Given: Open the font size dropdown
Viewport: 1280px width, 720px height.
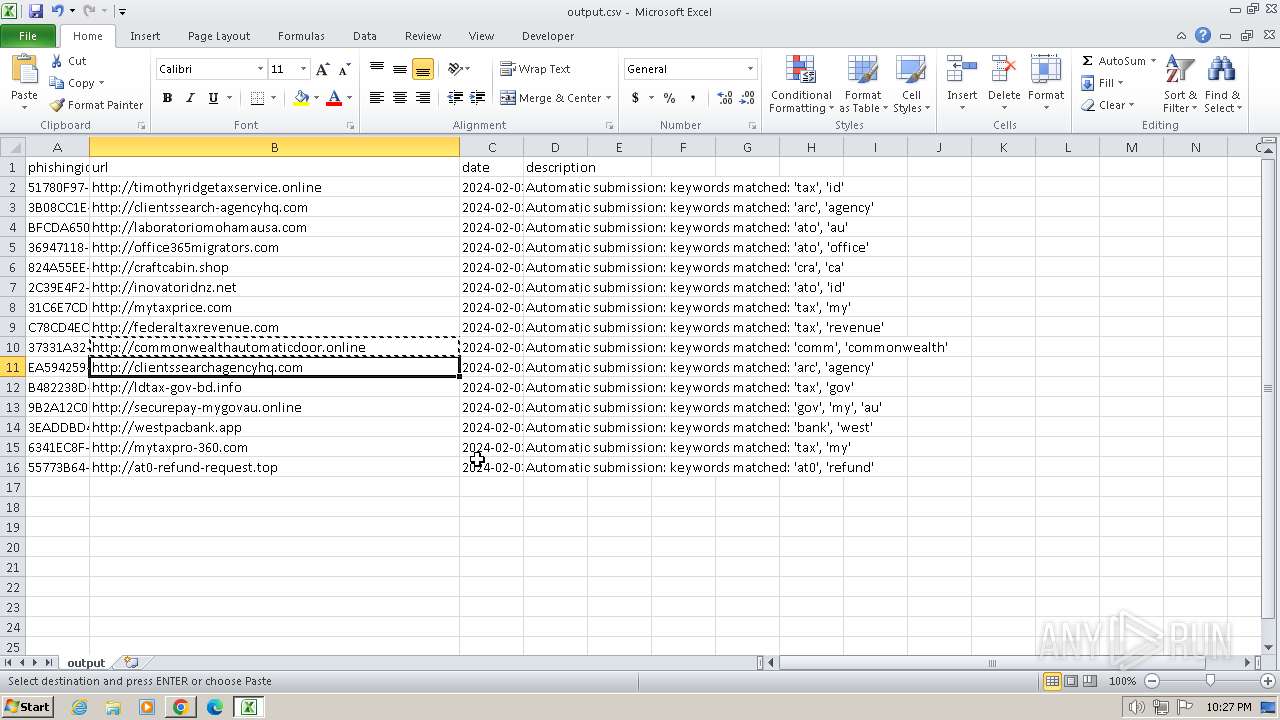Looking at the screenshot, I should (x=303, y=69).
